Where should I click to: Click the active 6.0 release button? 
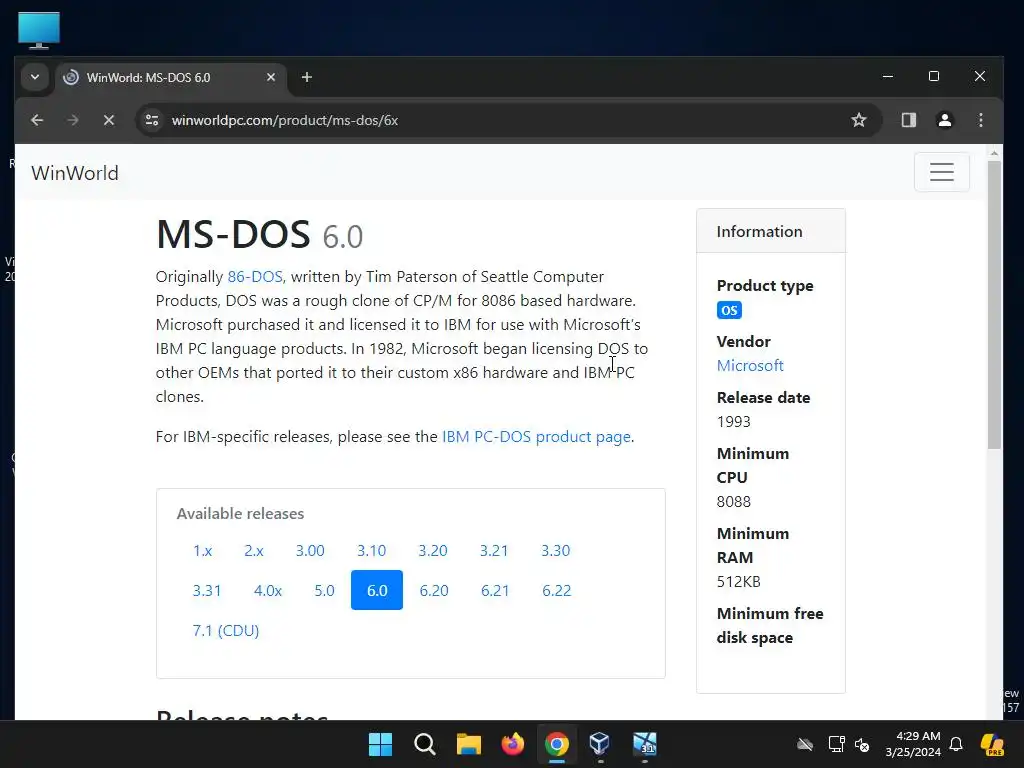click(x=377, y=590)
